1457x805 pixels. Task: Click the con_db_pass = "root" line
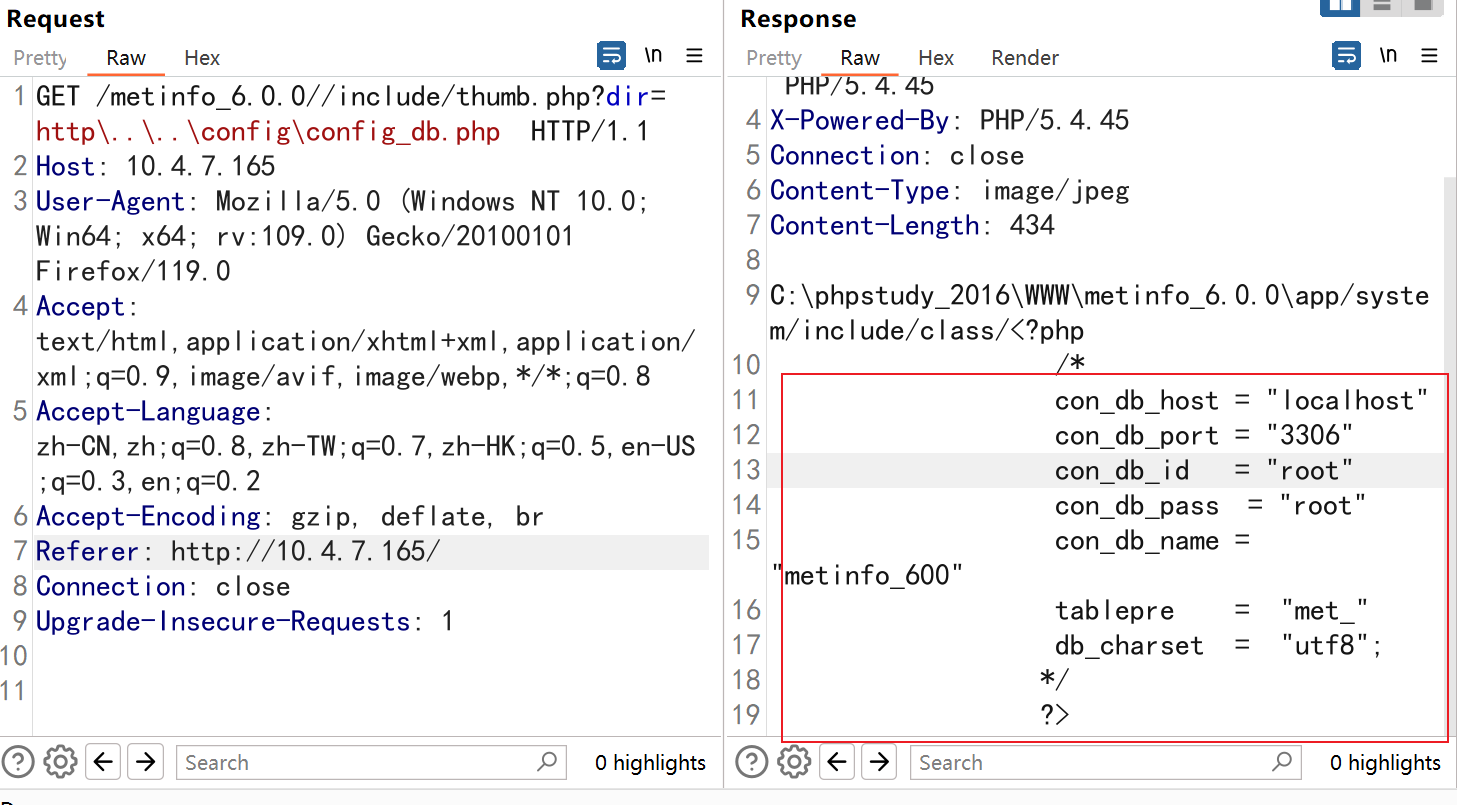[1210, 506]
